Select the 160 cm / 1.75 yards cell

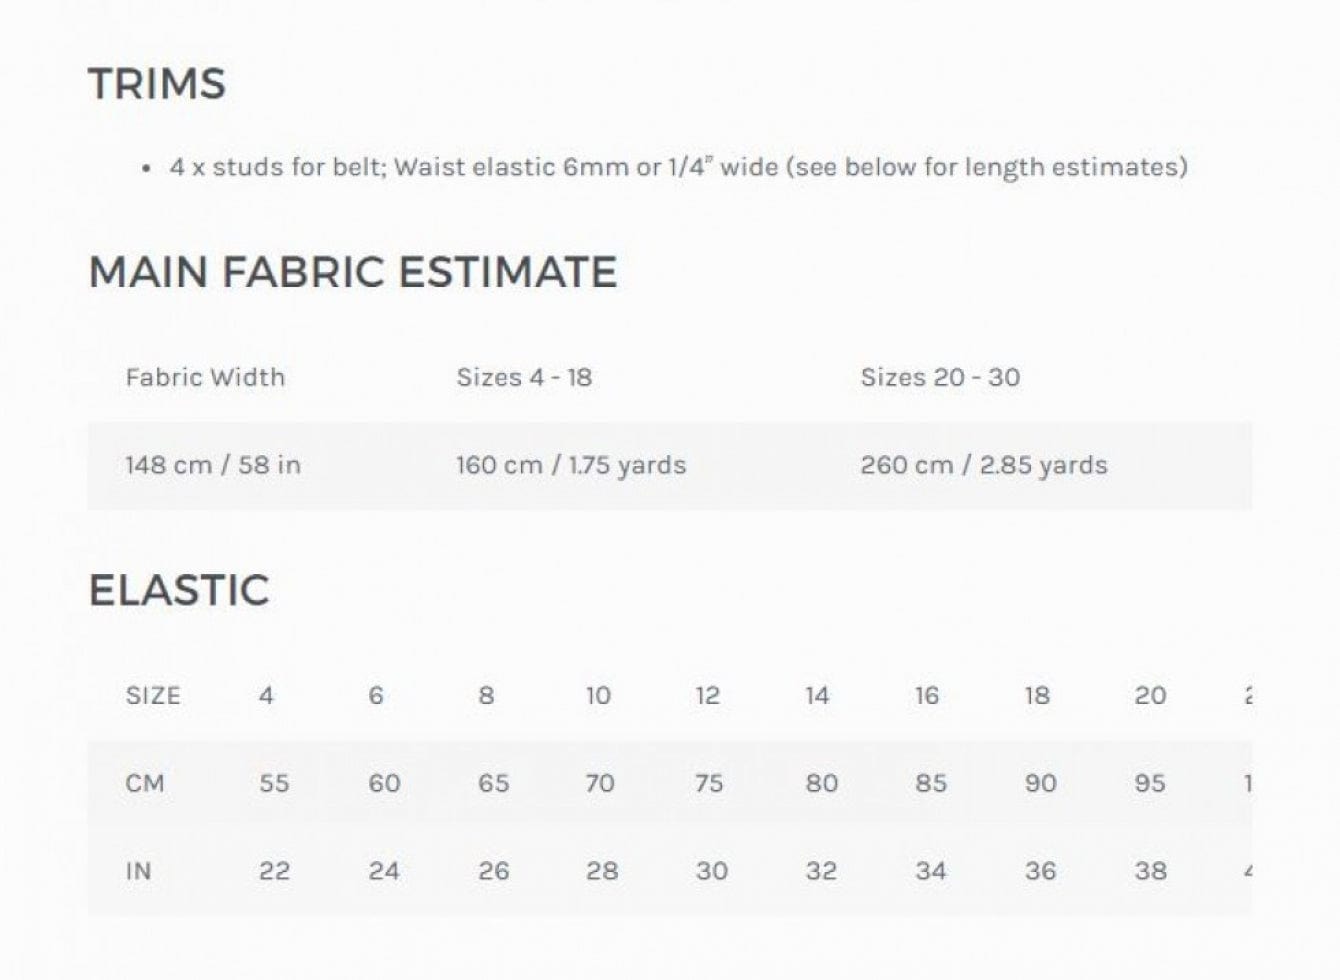click(571, 465)
